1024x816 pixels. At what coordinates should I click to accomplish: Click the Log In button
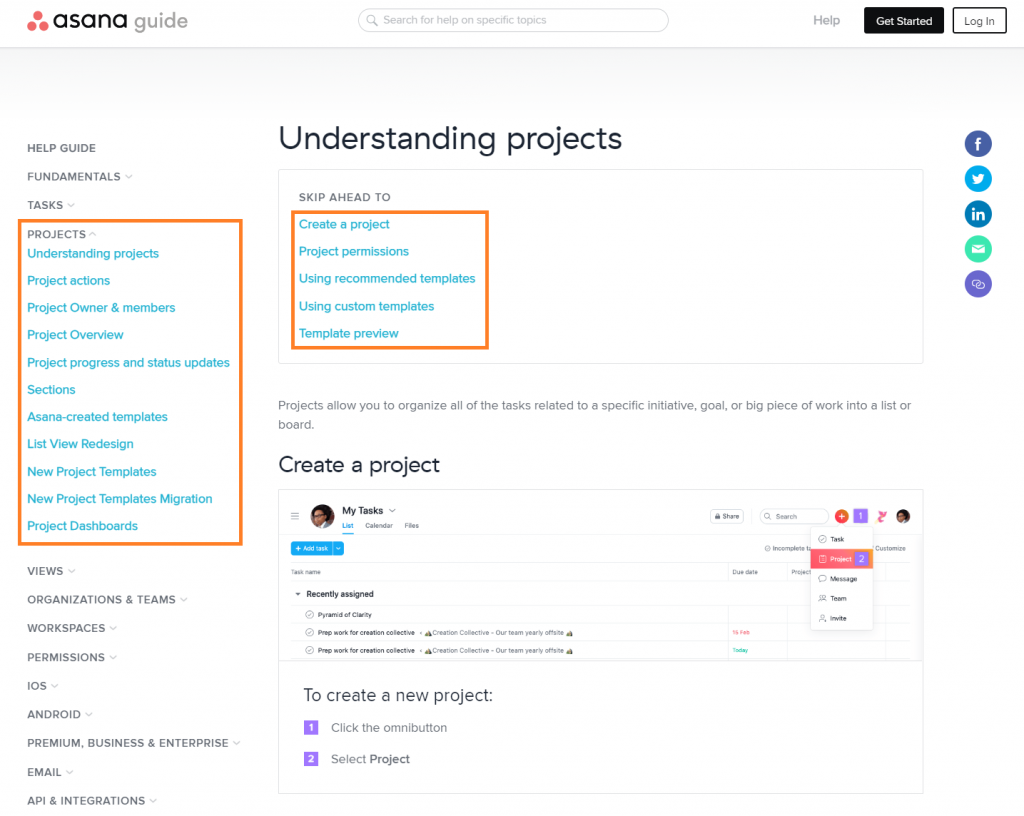[979, 21]
